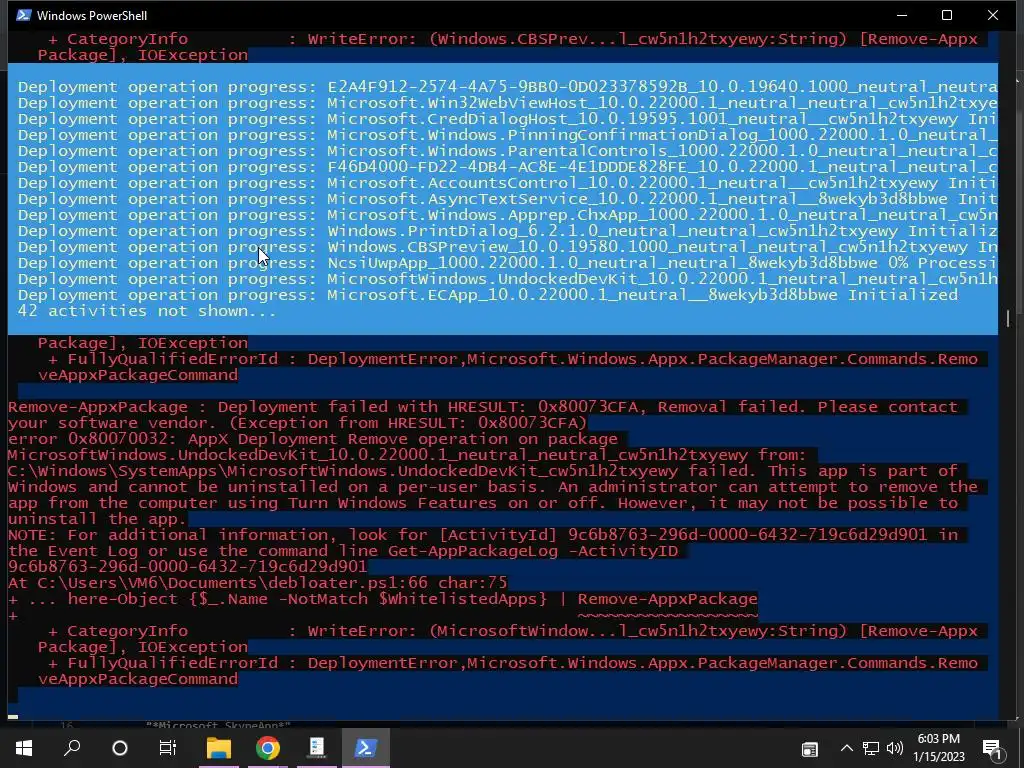Image resolution: width=1024 pixels, height=768 pixels.
Task: Open the Windows Start menu
Action: click(x=24, y=748)
